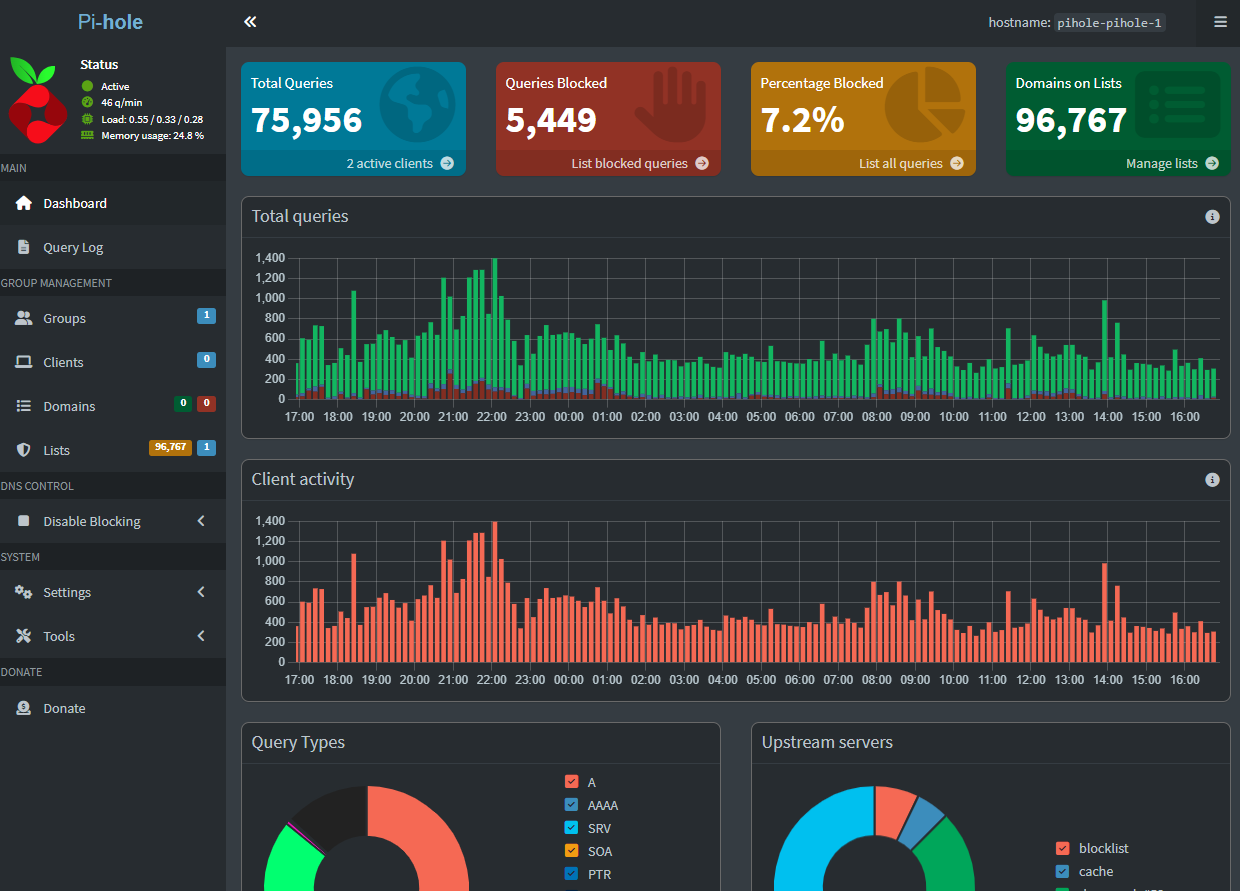Click arrow icon beside List all queries

tap(957, 163)
